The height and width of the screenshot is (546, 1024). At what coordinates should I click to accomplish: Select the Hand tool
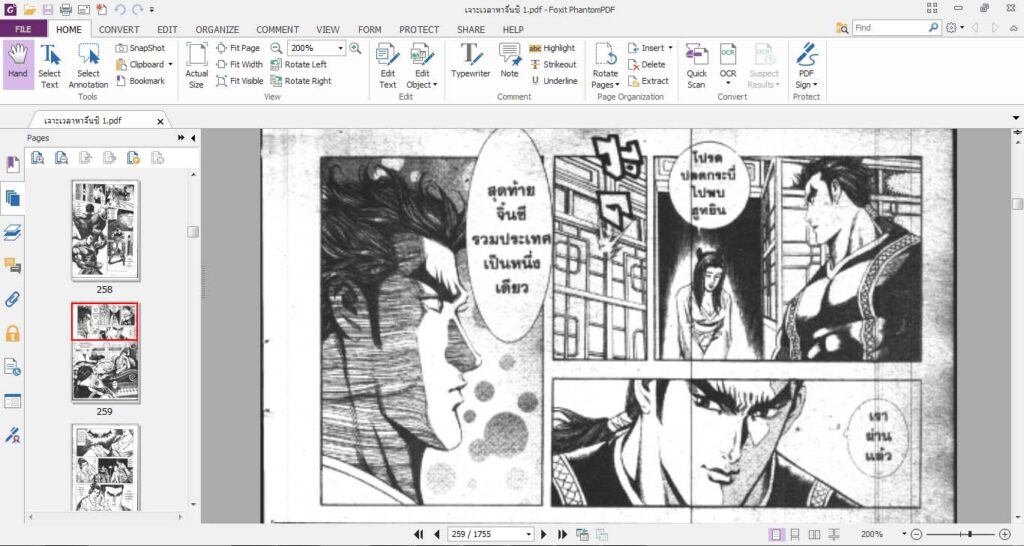point(18,65)
